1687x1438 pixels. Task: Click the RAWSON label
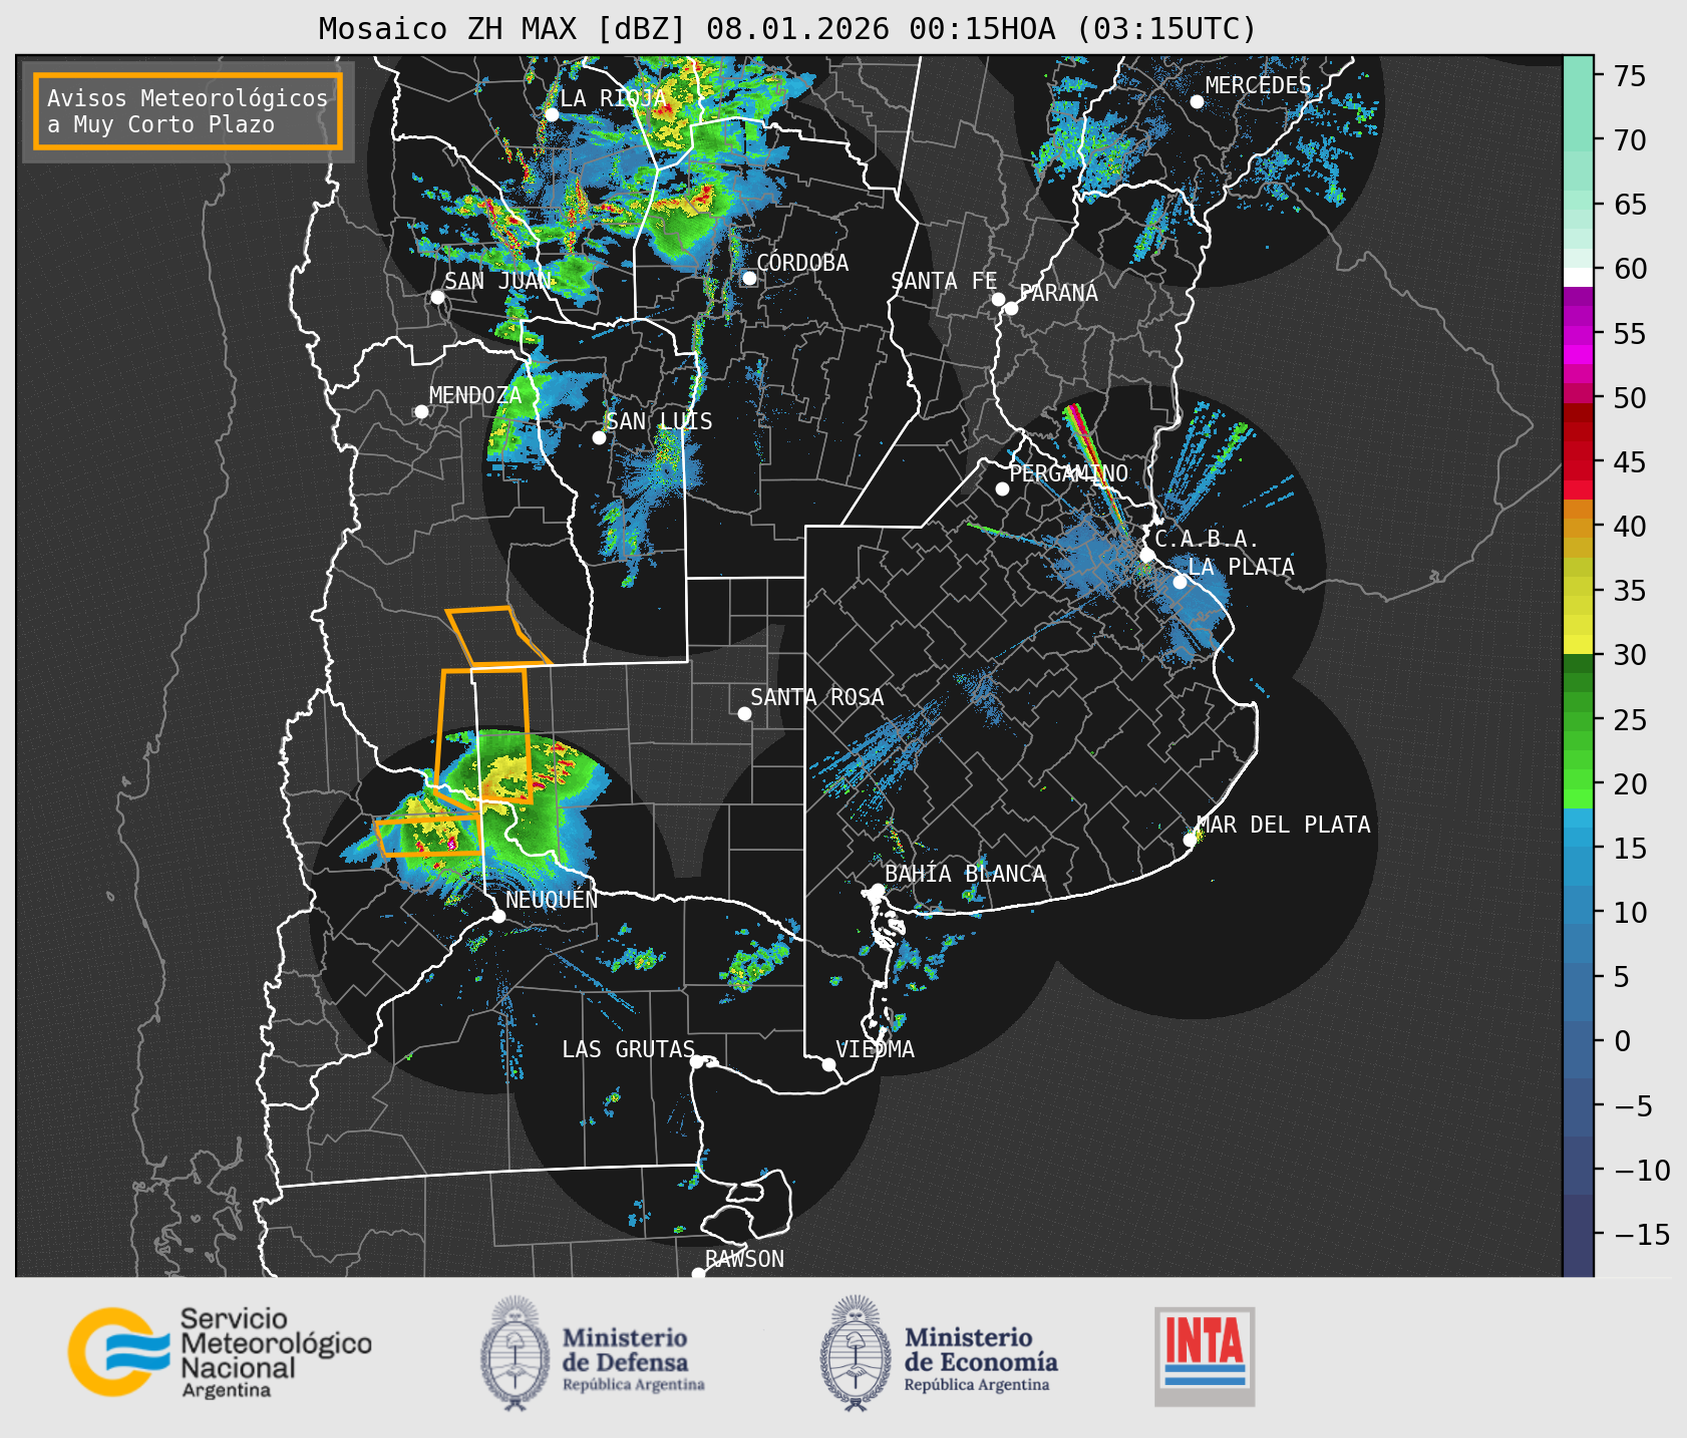(x=744, y=1259)
